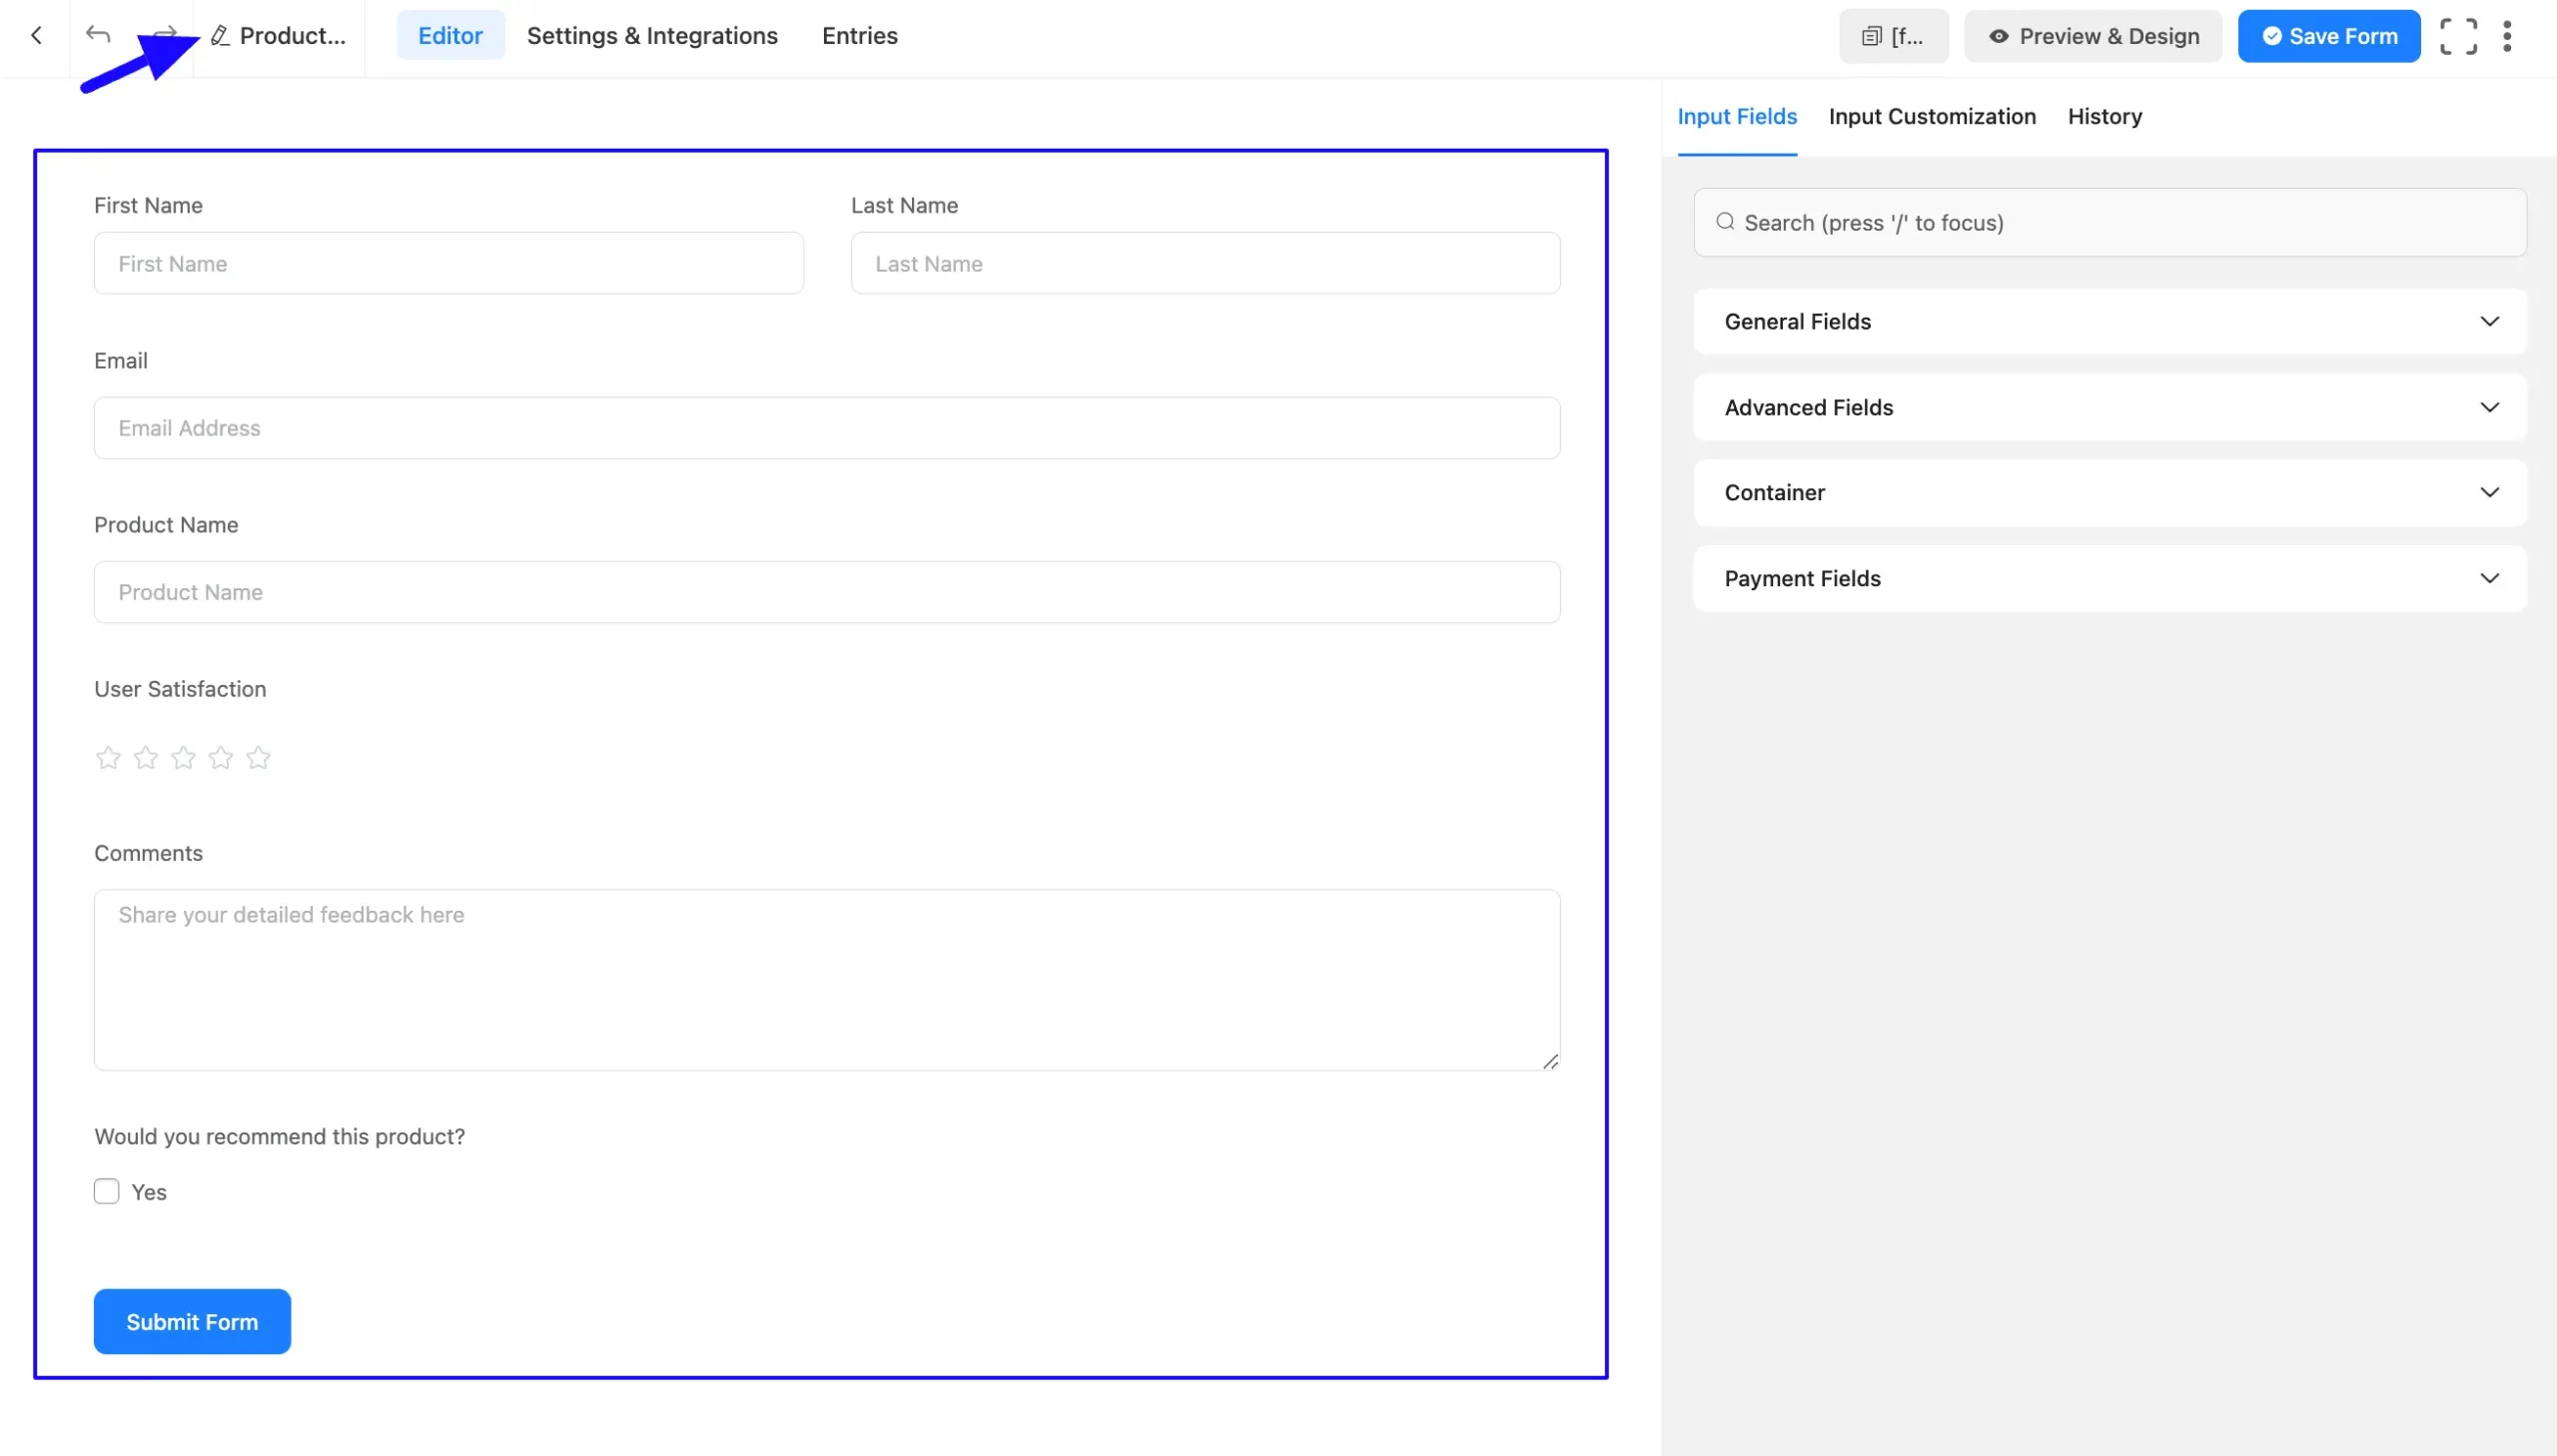Check the Yes recommend checkbox

click(x=107, y=1191)
